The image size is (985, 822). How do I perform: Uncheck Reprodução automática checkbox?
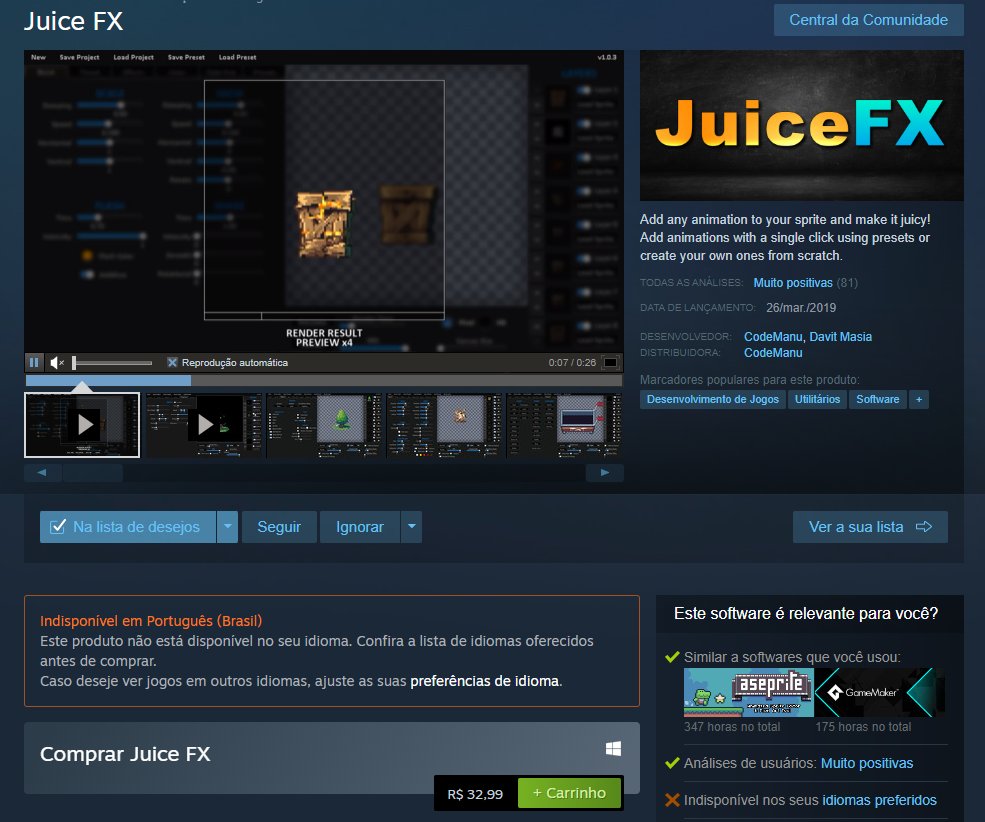(172, 362)
